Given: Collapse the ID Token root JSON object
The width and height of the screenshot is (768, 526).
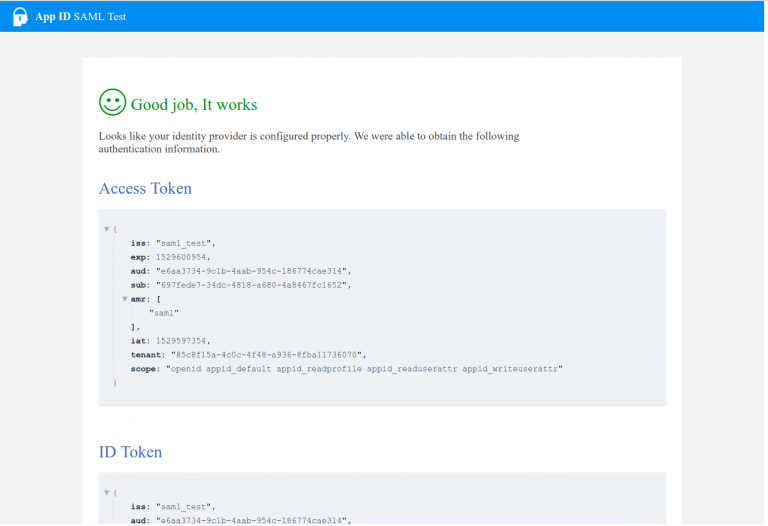Looking at the screenshot, I should tap(107, 493).
